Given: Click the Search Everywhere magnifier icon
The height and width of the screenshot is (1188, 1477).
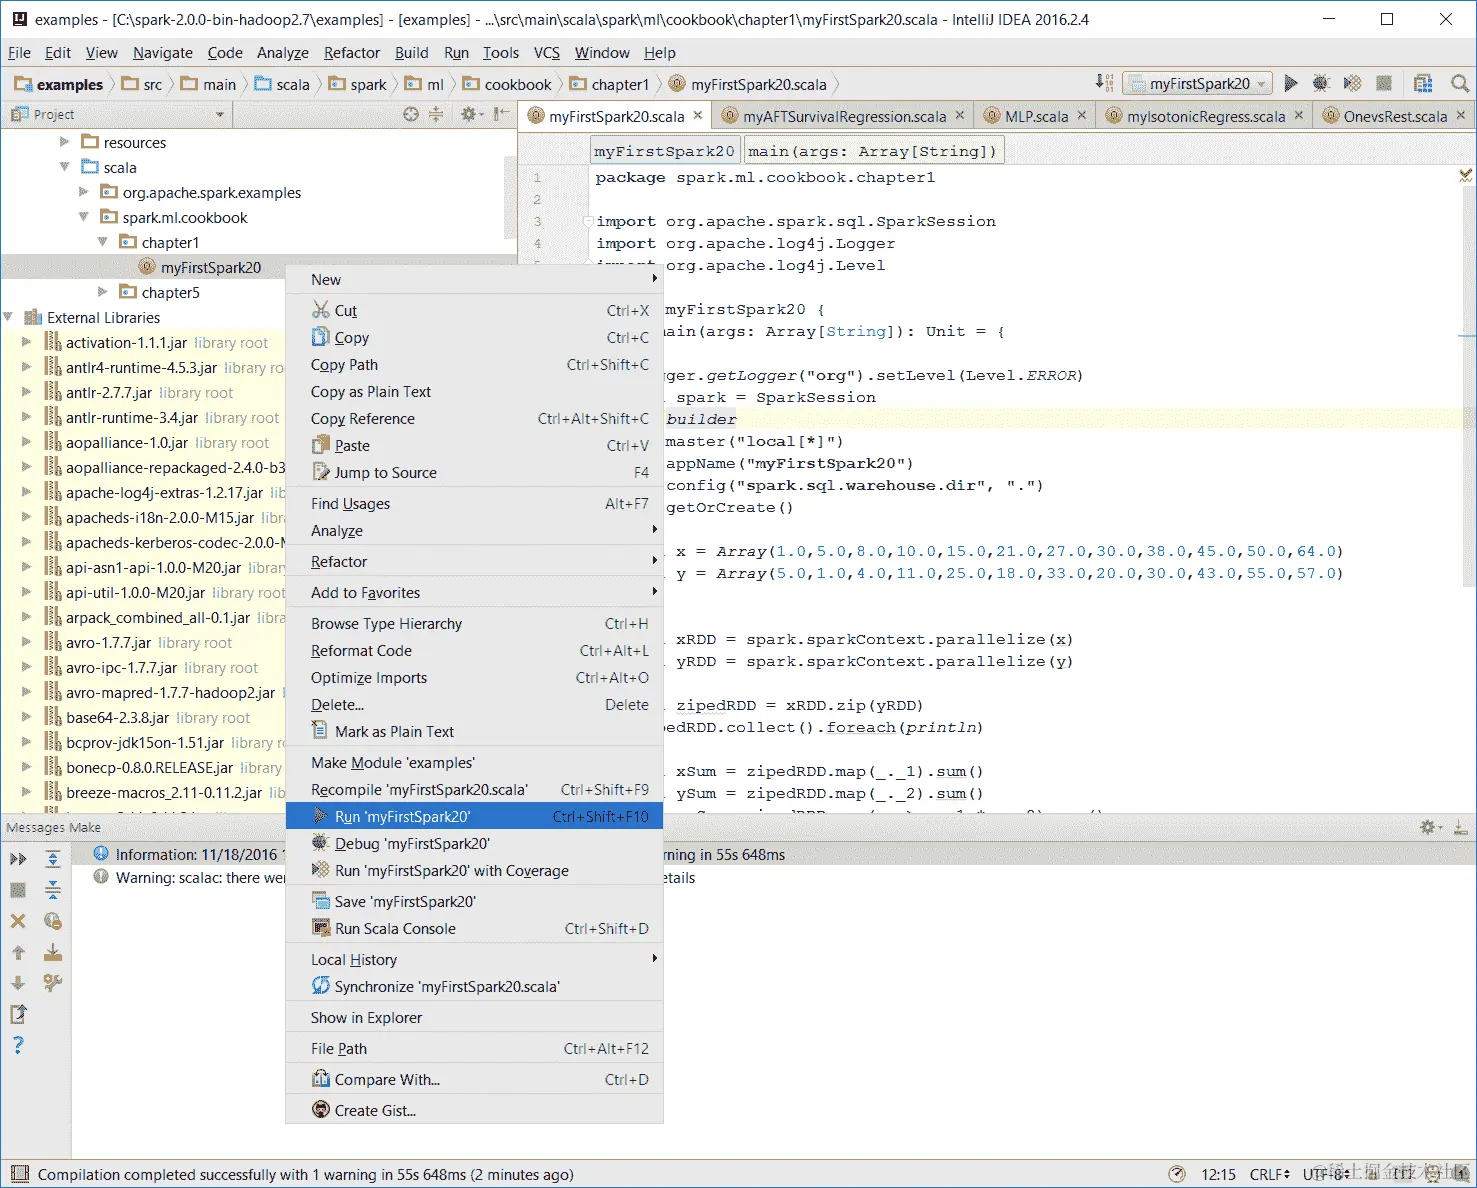Looking at the screenshot, I should tap(1460, 83).
